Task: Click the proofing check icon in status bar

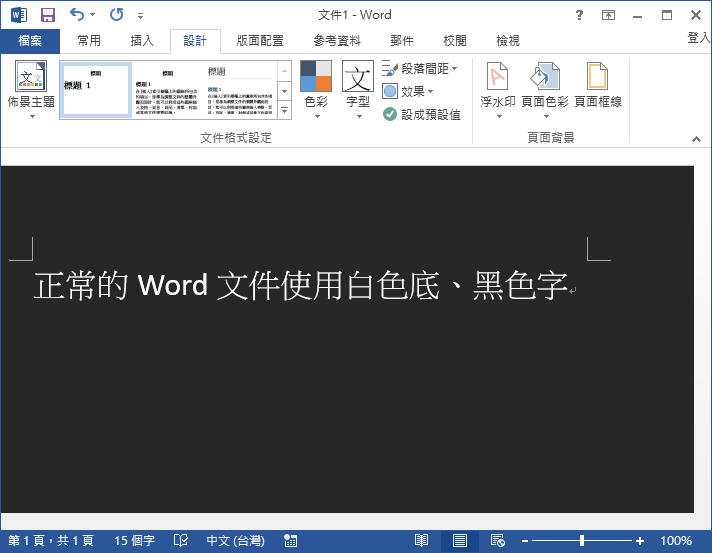Action: point(181,541)
